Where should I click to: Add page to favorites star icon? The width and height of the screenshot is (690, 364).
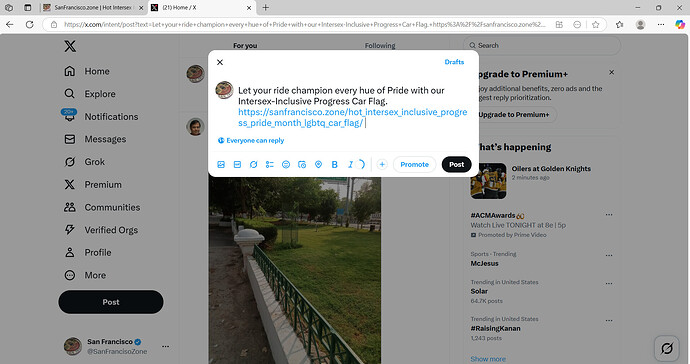pos(595,25)
